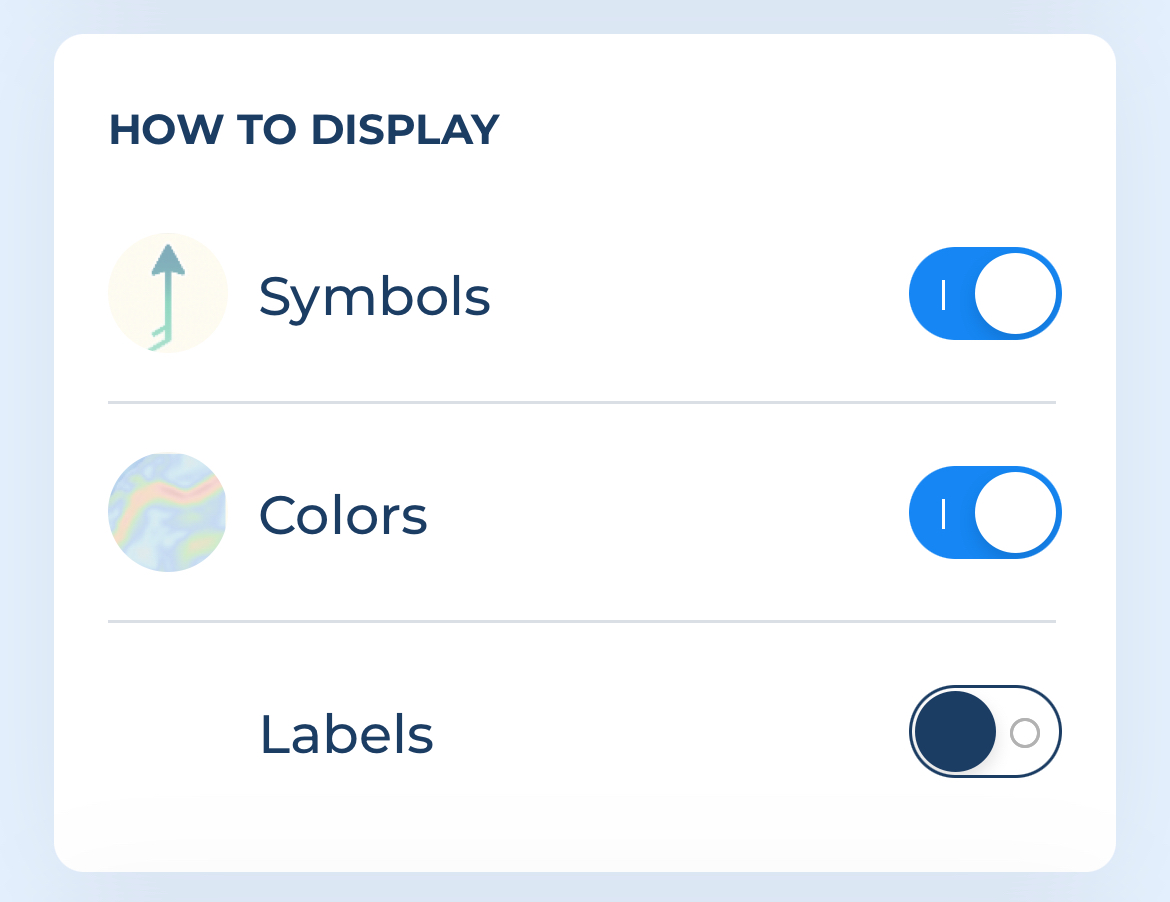Screen dimensions: 1170x902
Task: Click the on-indicator bar inside Symbols switch
Action: tap(944, 294)
